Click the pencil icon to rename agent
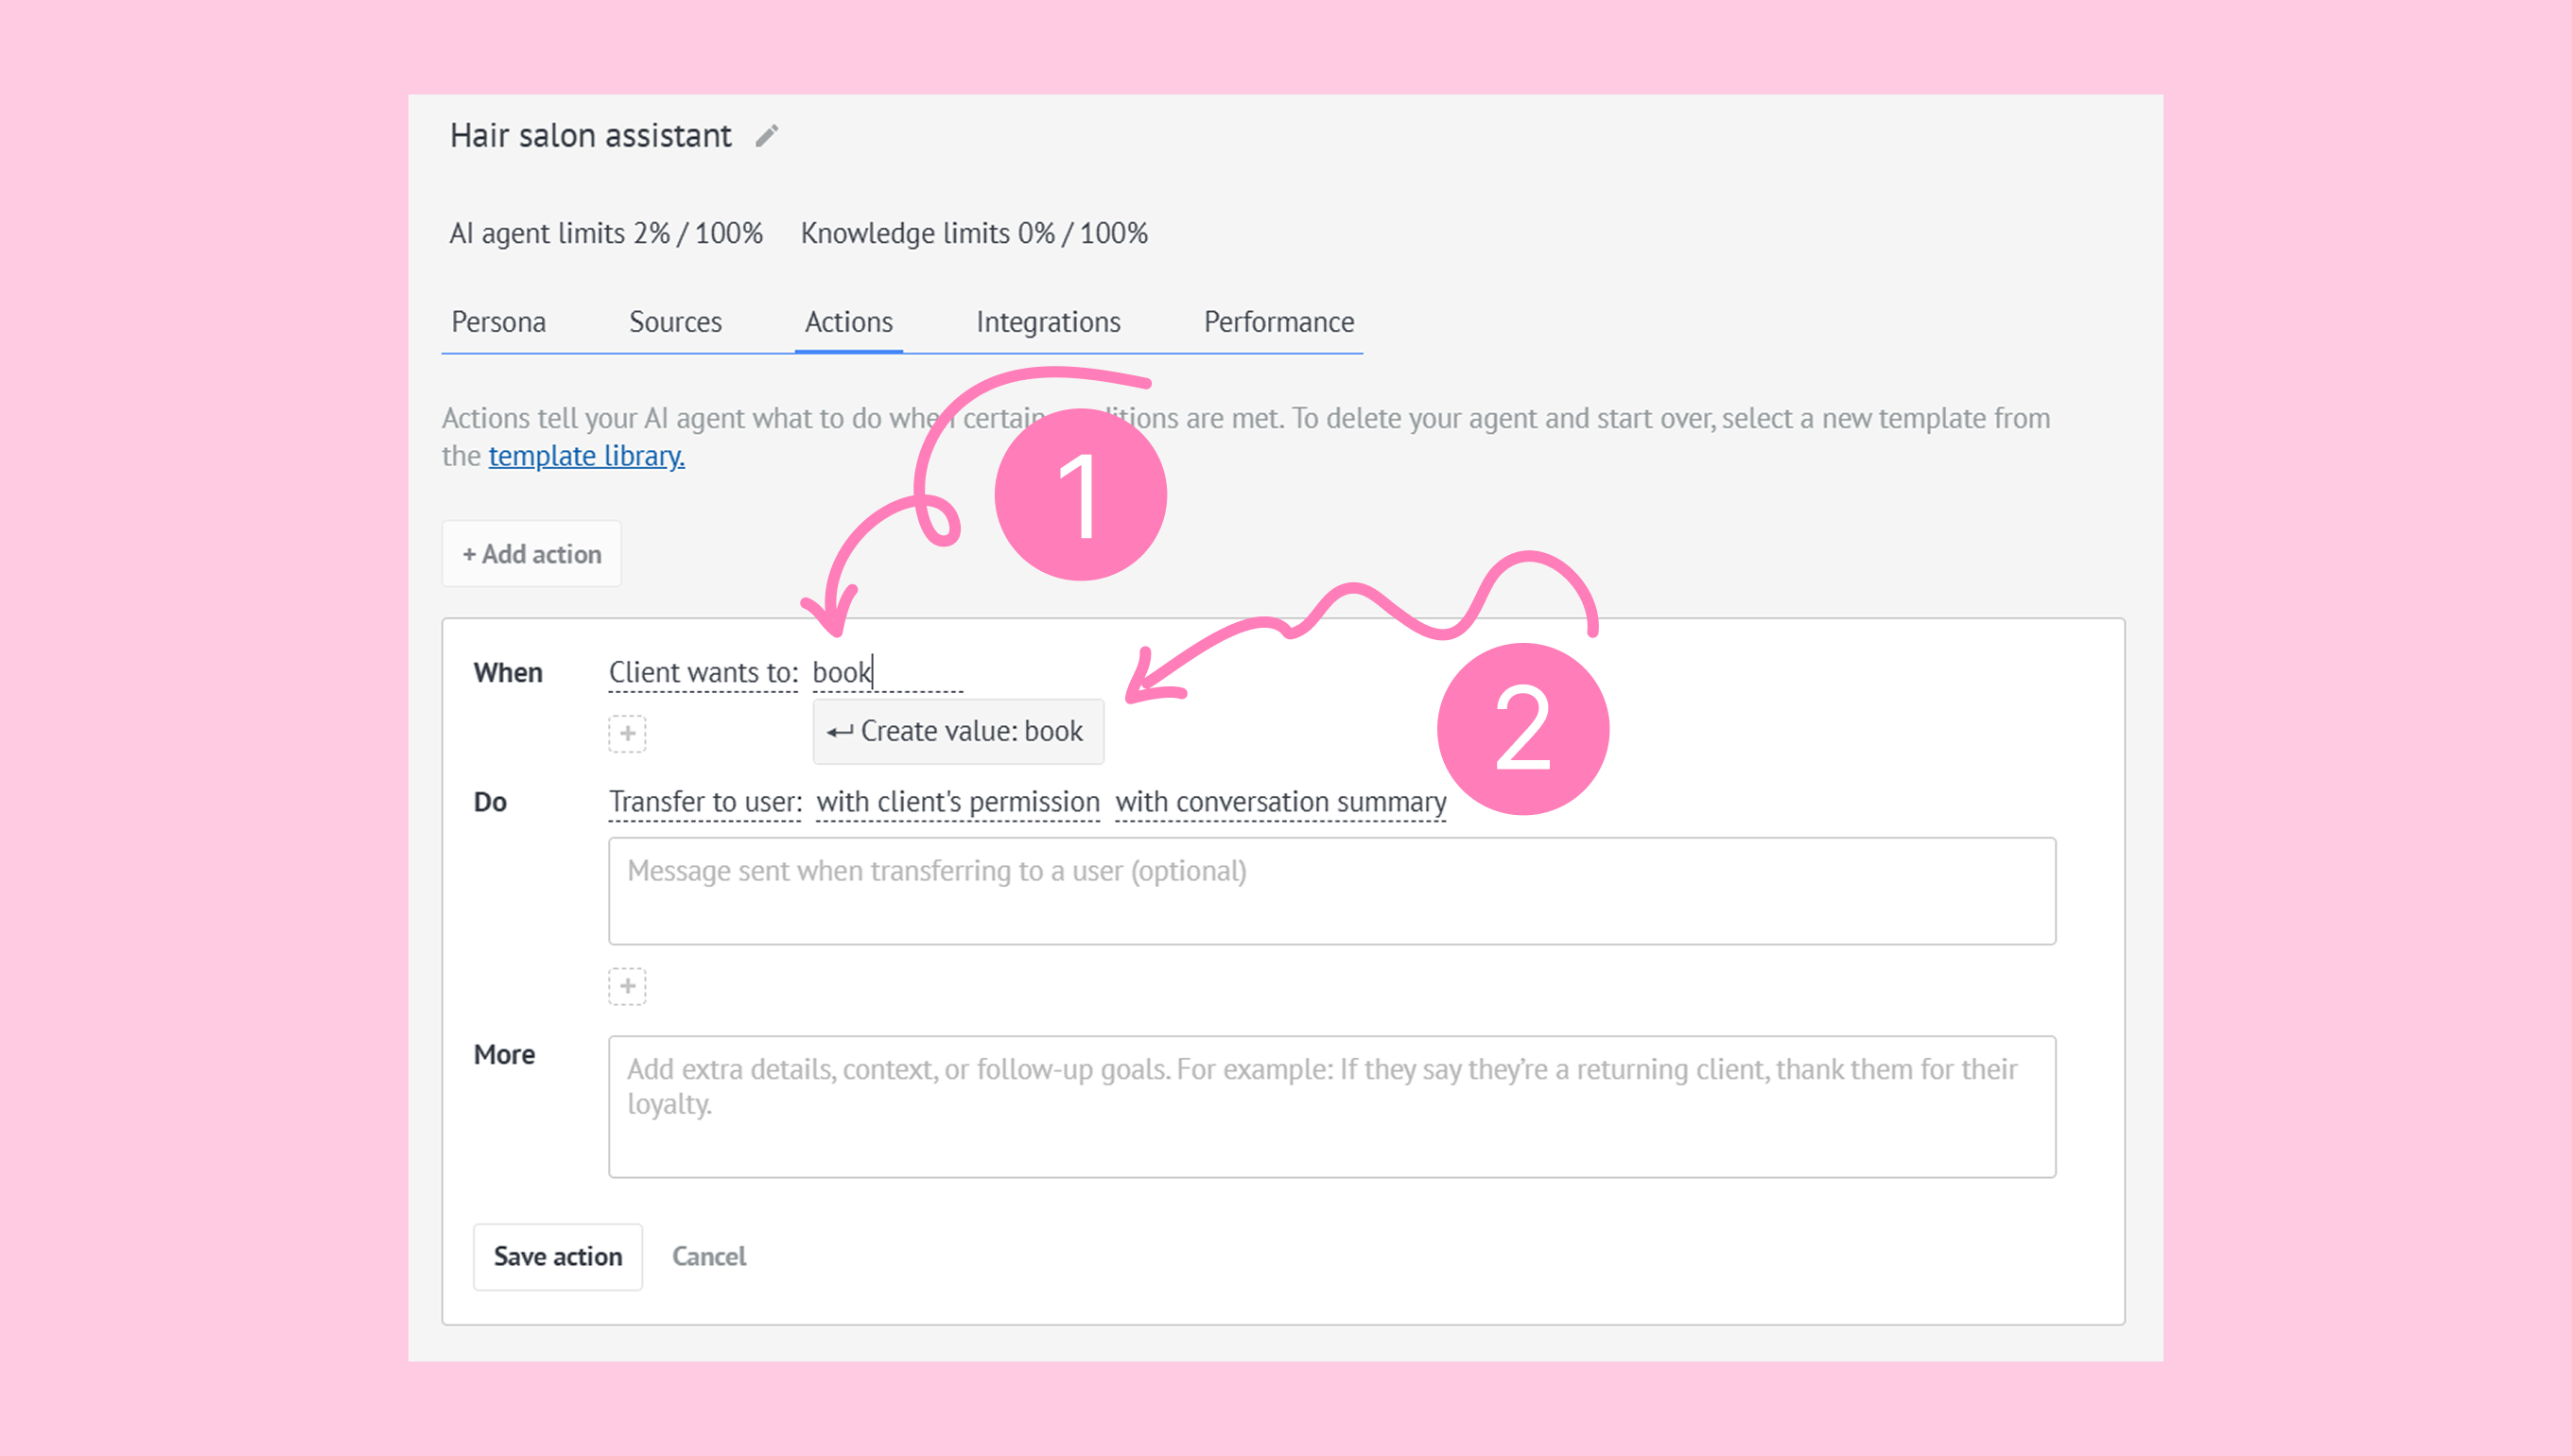 (x=766, y=136)
